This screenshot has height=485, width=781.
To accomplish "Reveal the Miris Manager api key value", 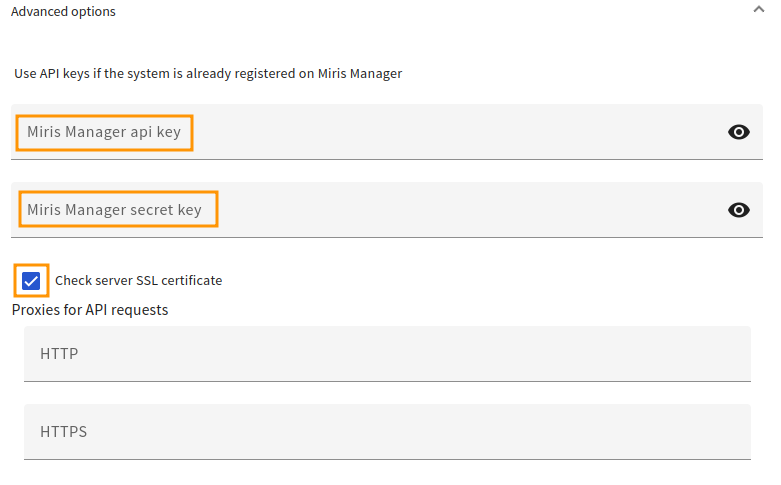I will coord(738,132).
